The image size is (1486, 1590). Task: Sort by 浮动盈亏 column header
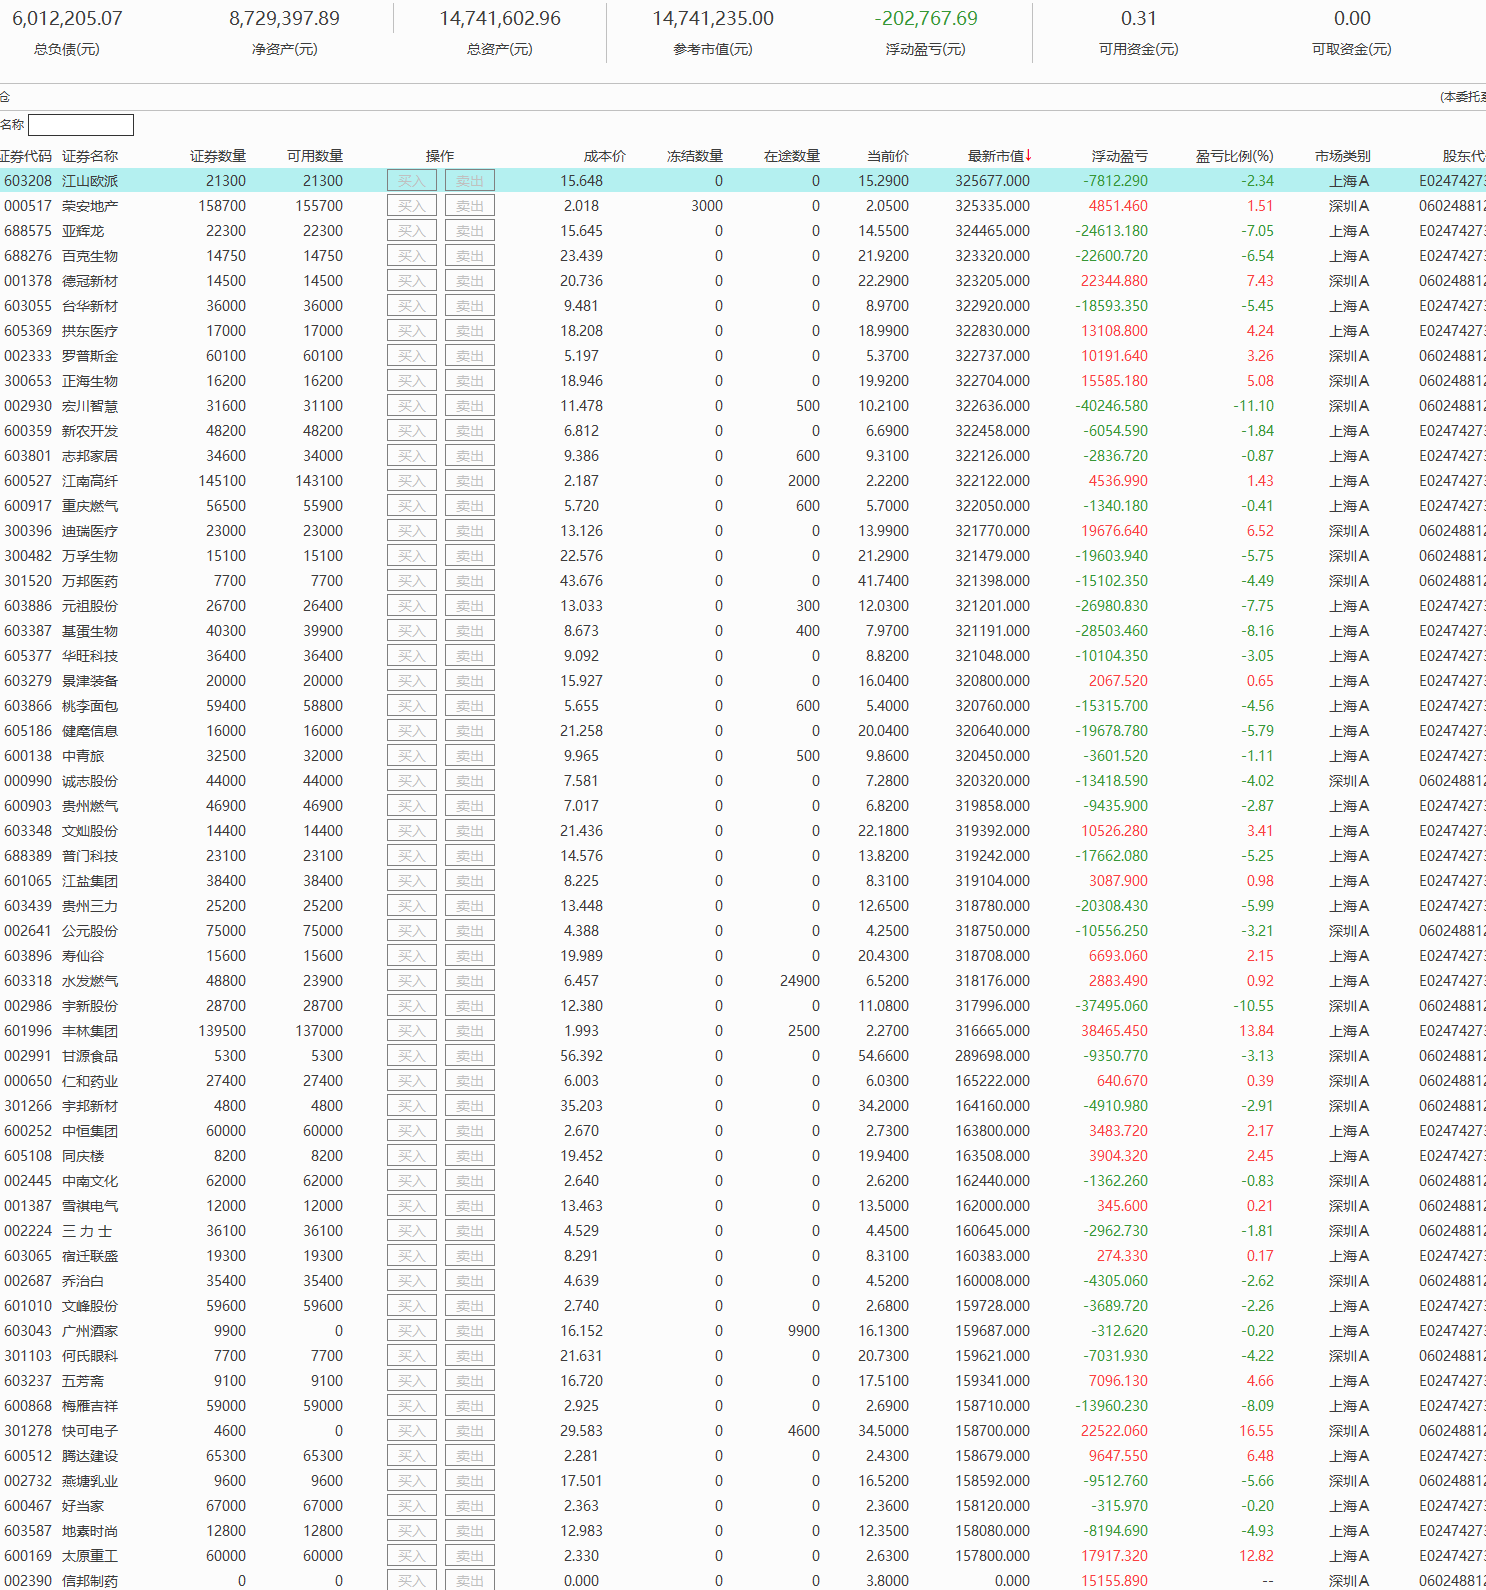coord(1119,156)
